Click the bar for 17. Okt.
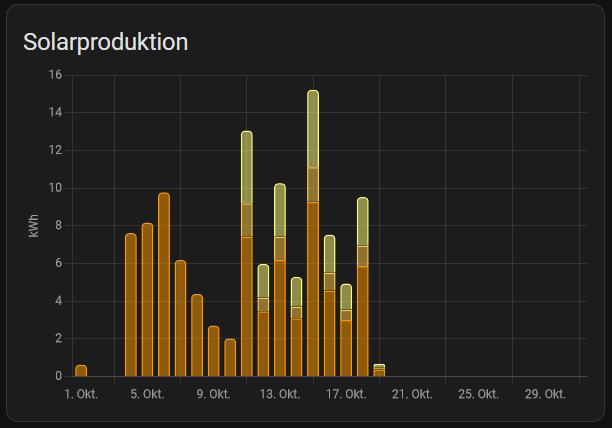612x428 pixels. tap(346, 332)
